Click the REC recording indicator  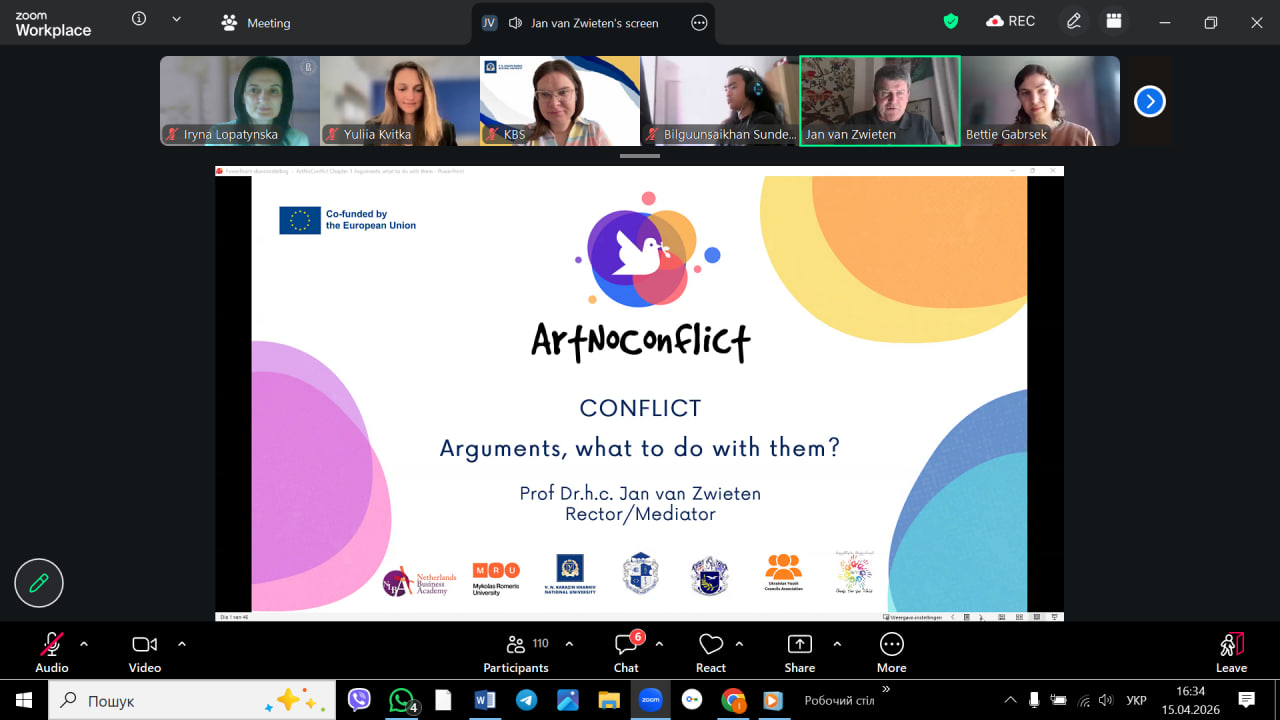tap(1011, 21)
